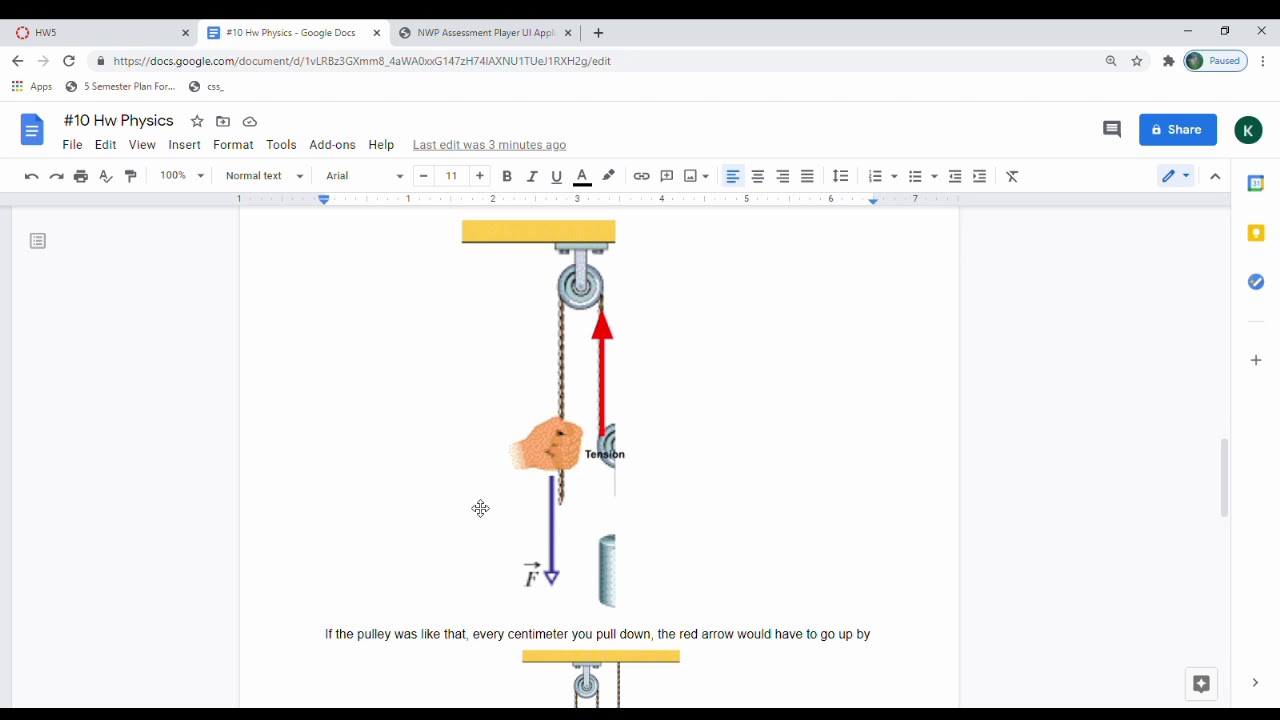Open the Format menu
1280x720 pixels.
[x=233, y=145]
